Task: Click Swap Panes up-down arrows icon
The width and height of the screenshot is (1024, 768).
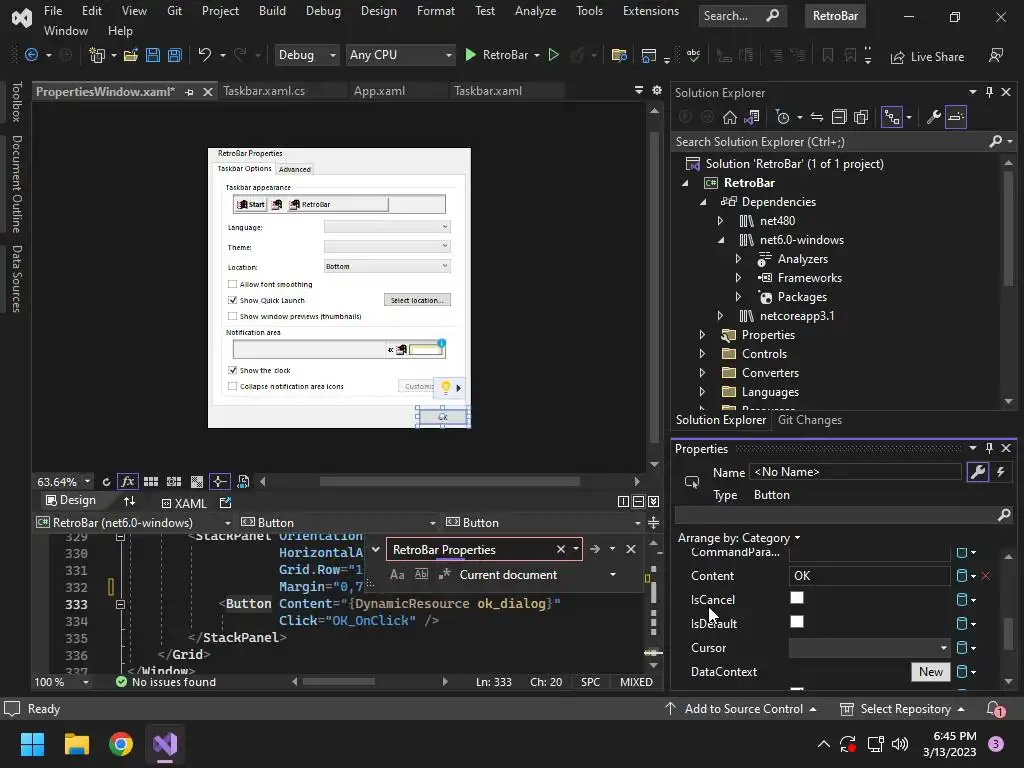Action: [x=129, y=501]
